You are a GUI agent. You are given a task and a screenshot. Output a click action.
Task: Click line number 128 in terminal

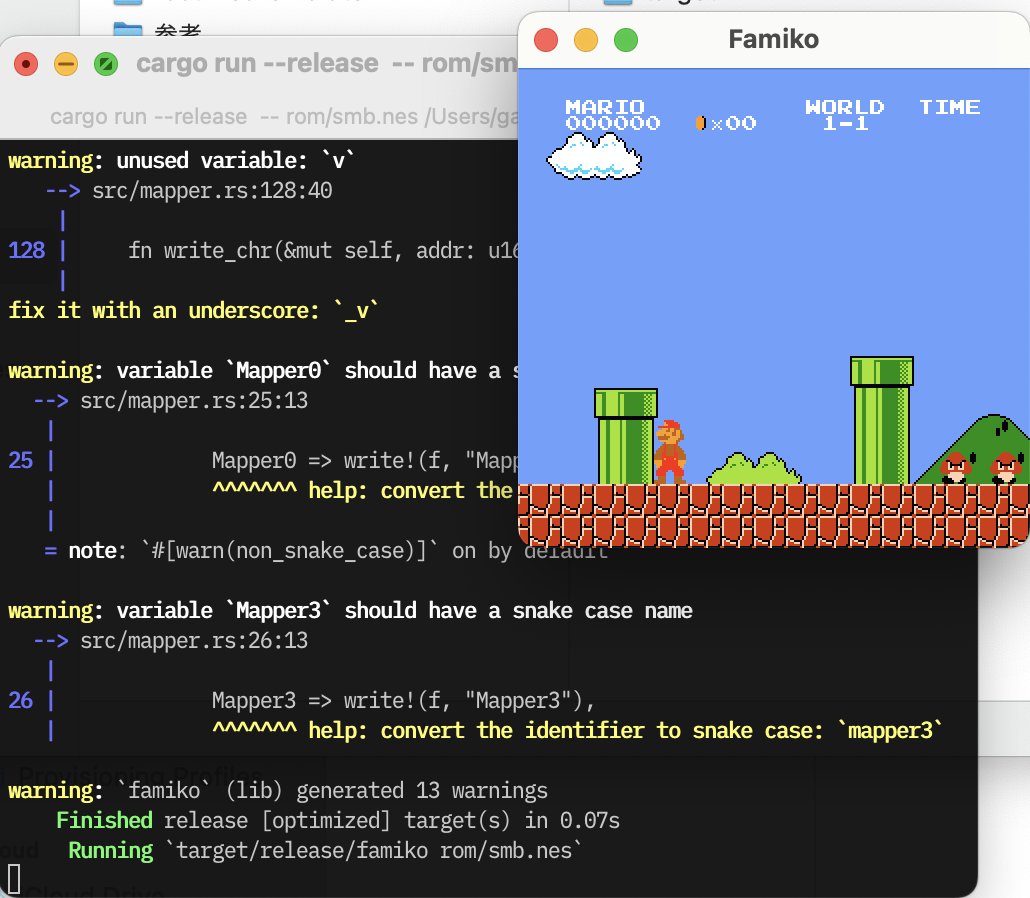[x=26, y=250]
